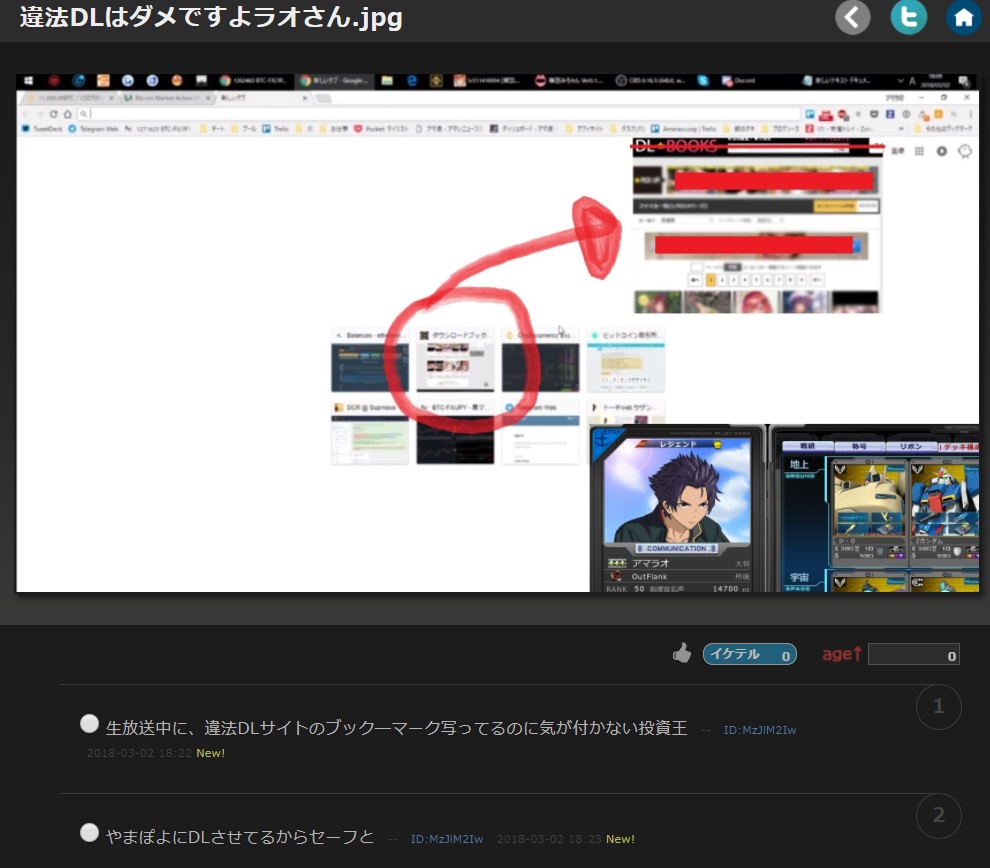Select the circle beside the second comment

coord(90,832)
